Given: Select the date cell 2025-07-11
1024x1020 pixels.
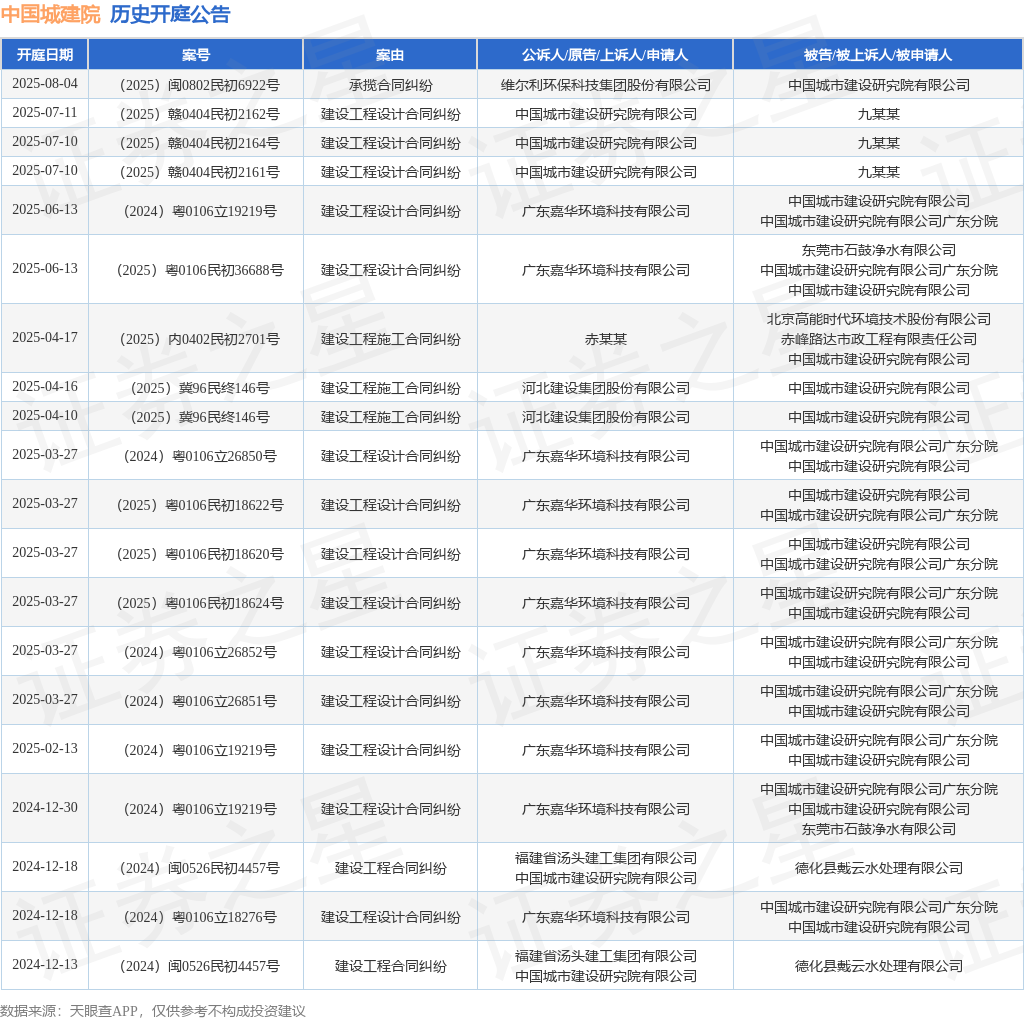Looking at the screenshot, I should [44, 112].
